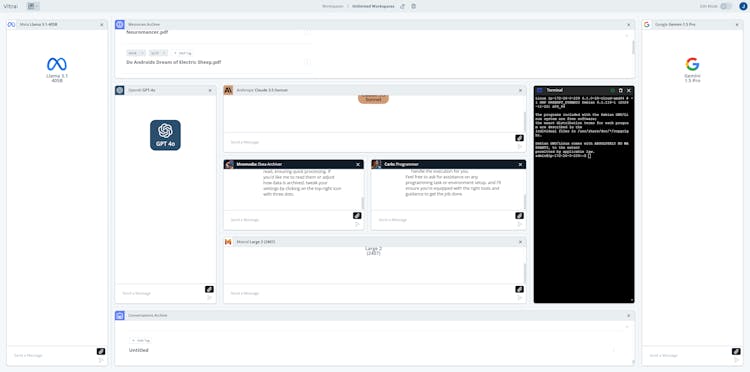Click attachment icon in Gemini chat

736,351
